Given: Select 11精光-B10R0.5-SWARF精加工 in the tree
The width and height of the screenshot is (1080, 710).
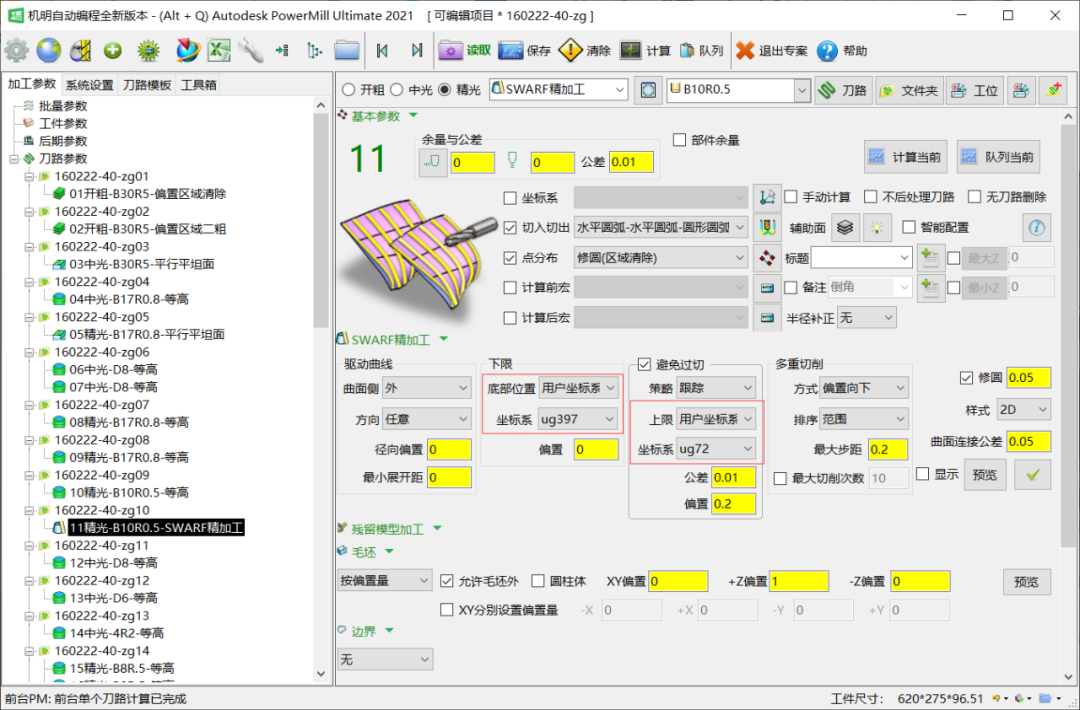Looking at the screenshot, I should (156, 527).
